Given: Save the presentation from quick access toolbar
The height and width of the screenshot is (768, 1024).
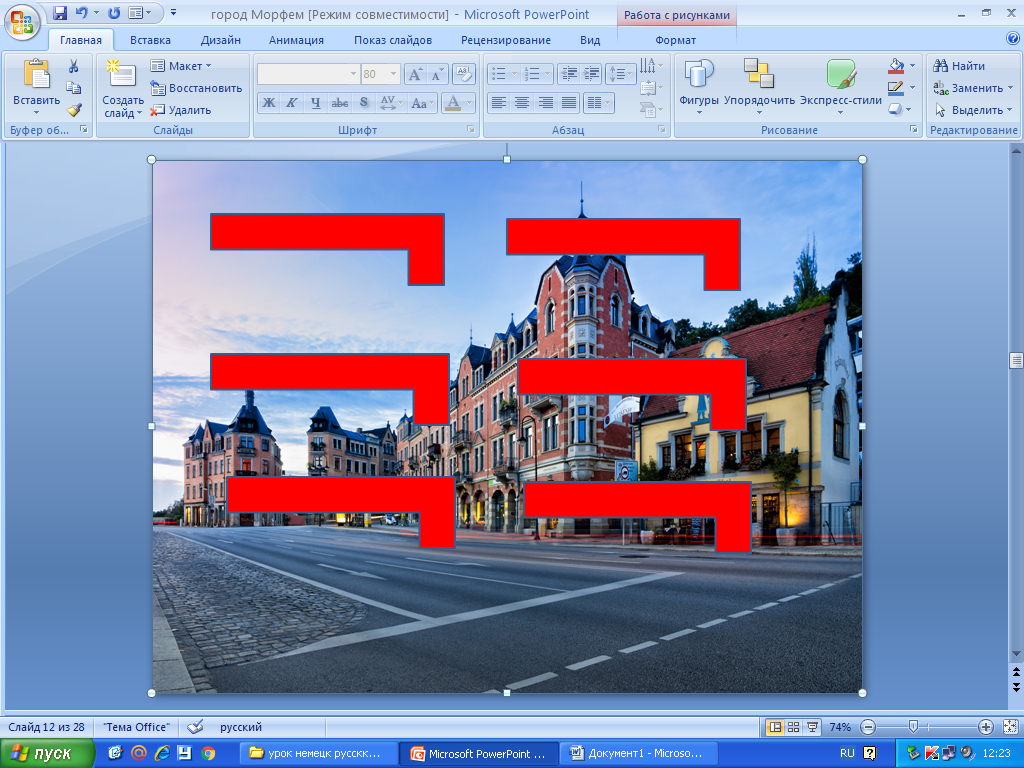Looking at the screenshot, I should pyautogui.click(x=60, y=14).
